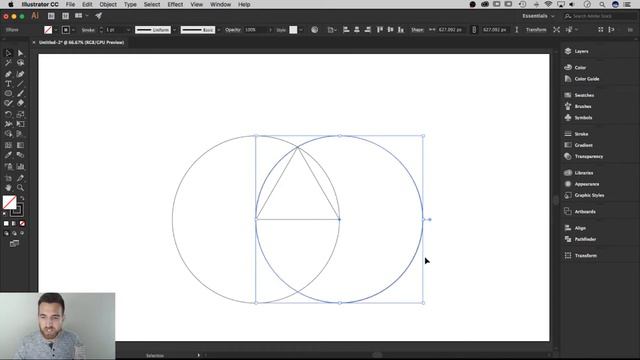Select the Eraser tool
Image resolution: width=640 pixels, height=360 pixels.
pyautogui.click(x=20, y=103)
